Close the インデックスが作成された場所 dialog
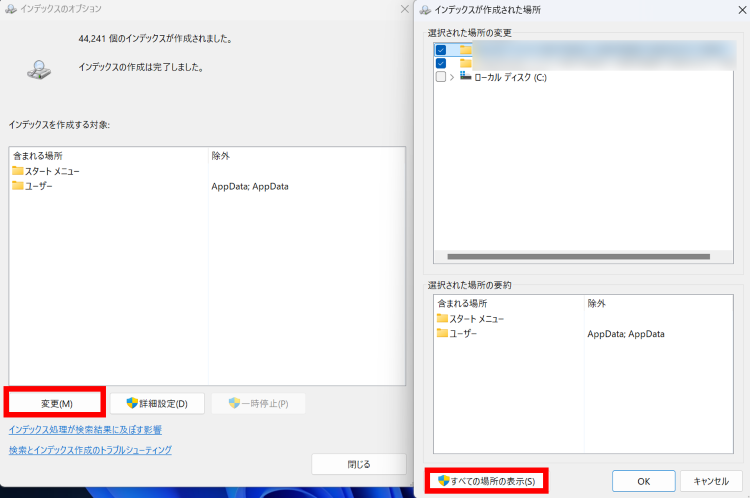The image size is (750, 498). click(x=742, y=10)
